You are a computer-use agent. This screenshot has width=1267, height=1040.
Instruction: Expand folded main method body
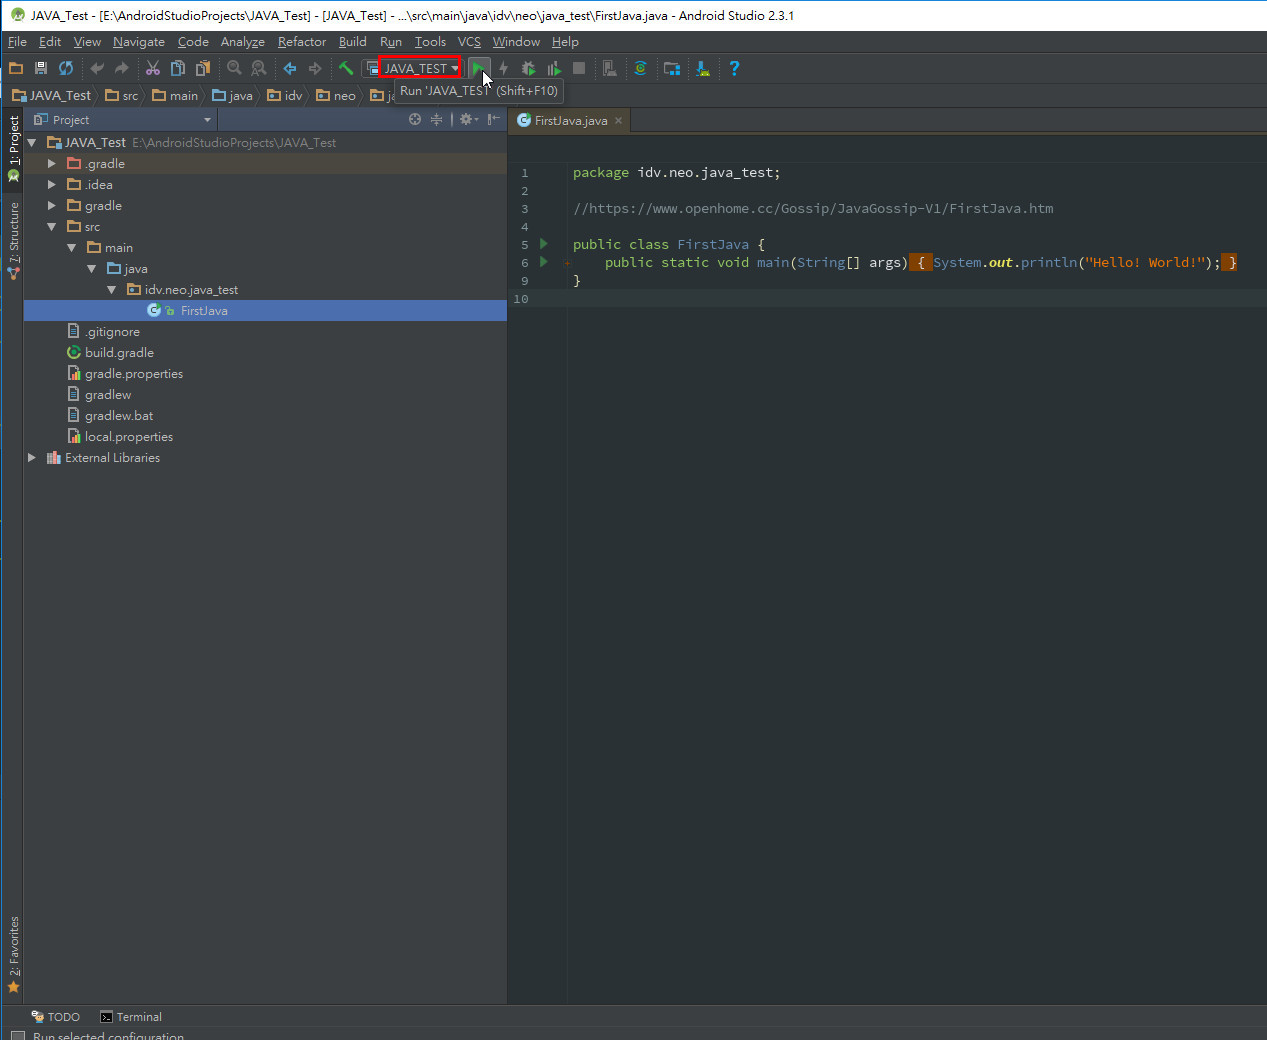click(x=567, y=263)
